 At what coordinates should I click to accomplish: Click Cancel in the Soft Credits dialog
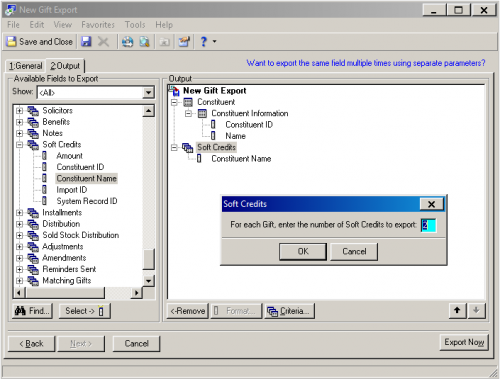pos(354,251)
